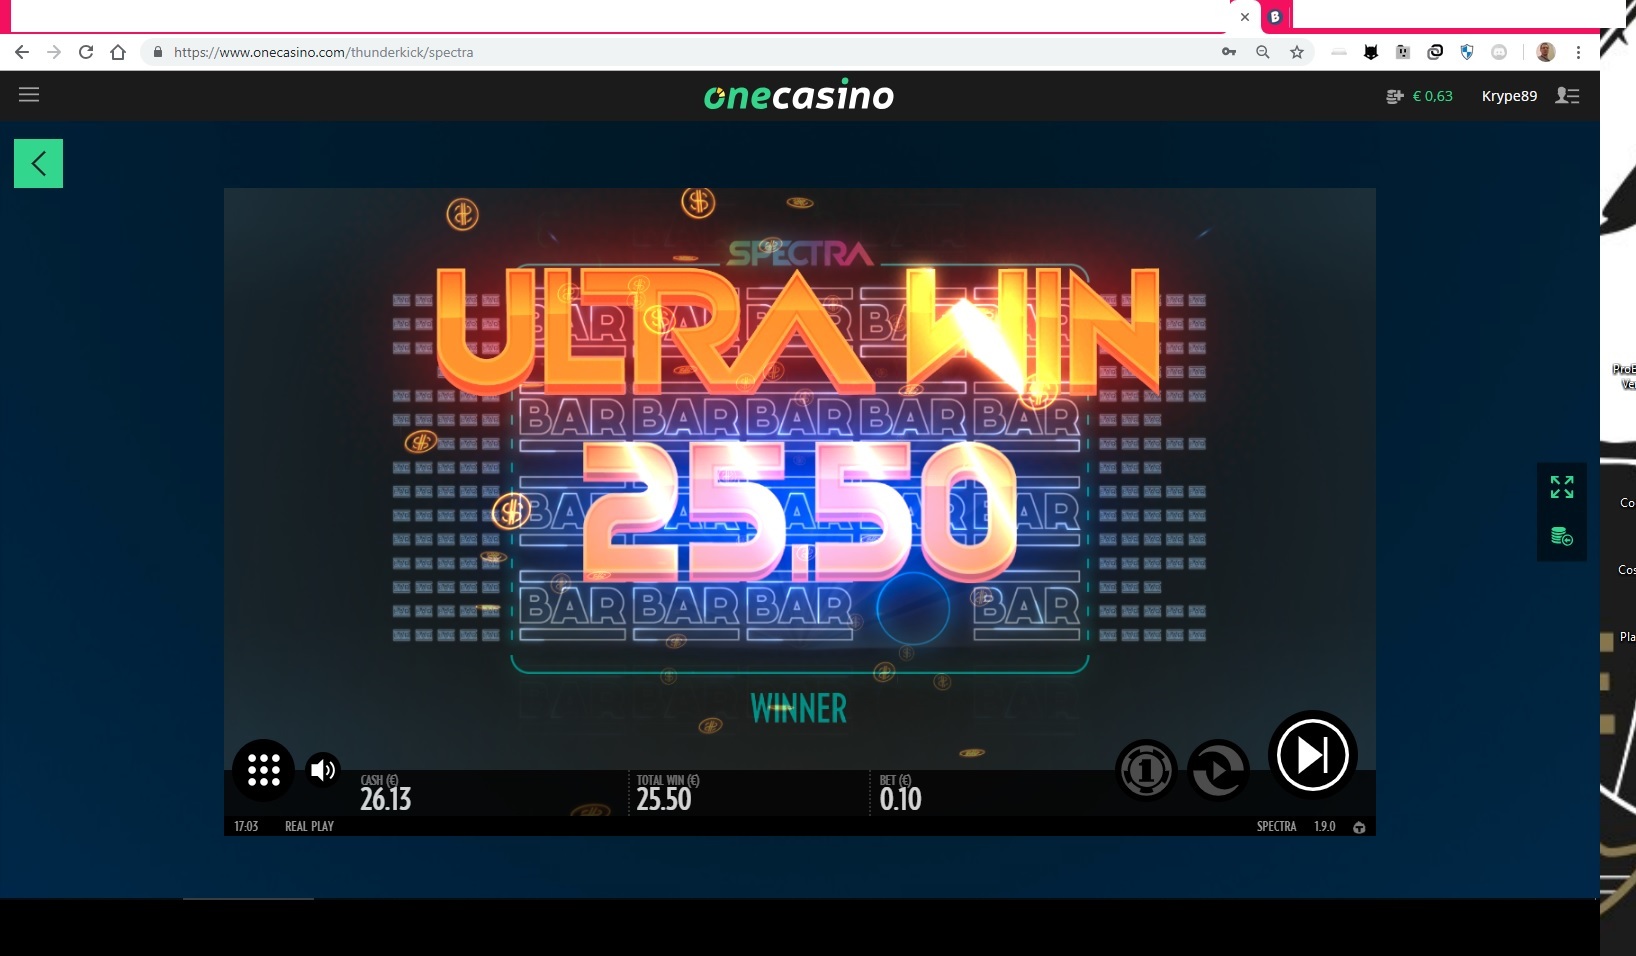Click the flat grey extension icon
Screen dimensions: 1636x956
[1339, 52]
